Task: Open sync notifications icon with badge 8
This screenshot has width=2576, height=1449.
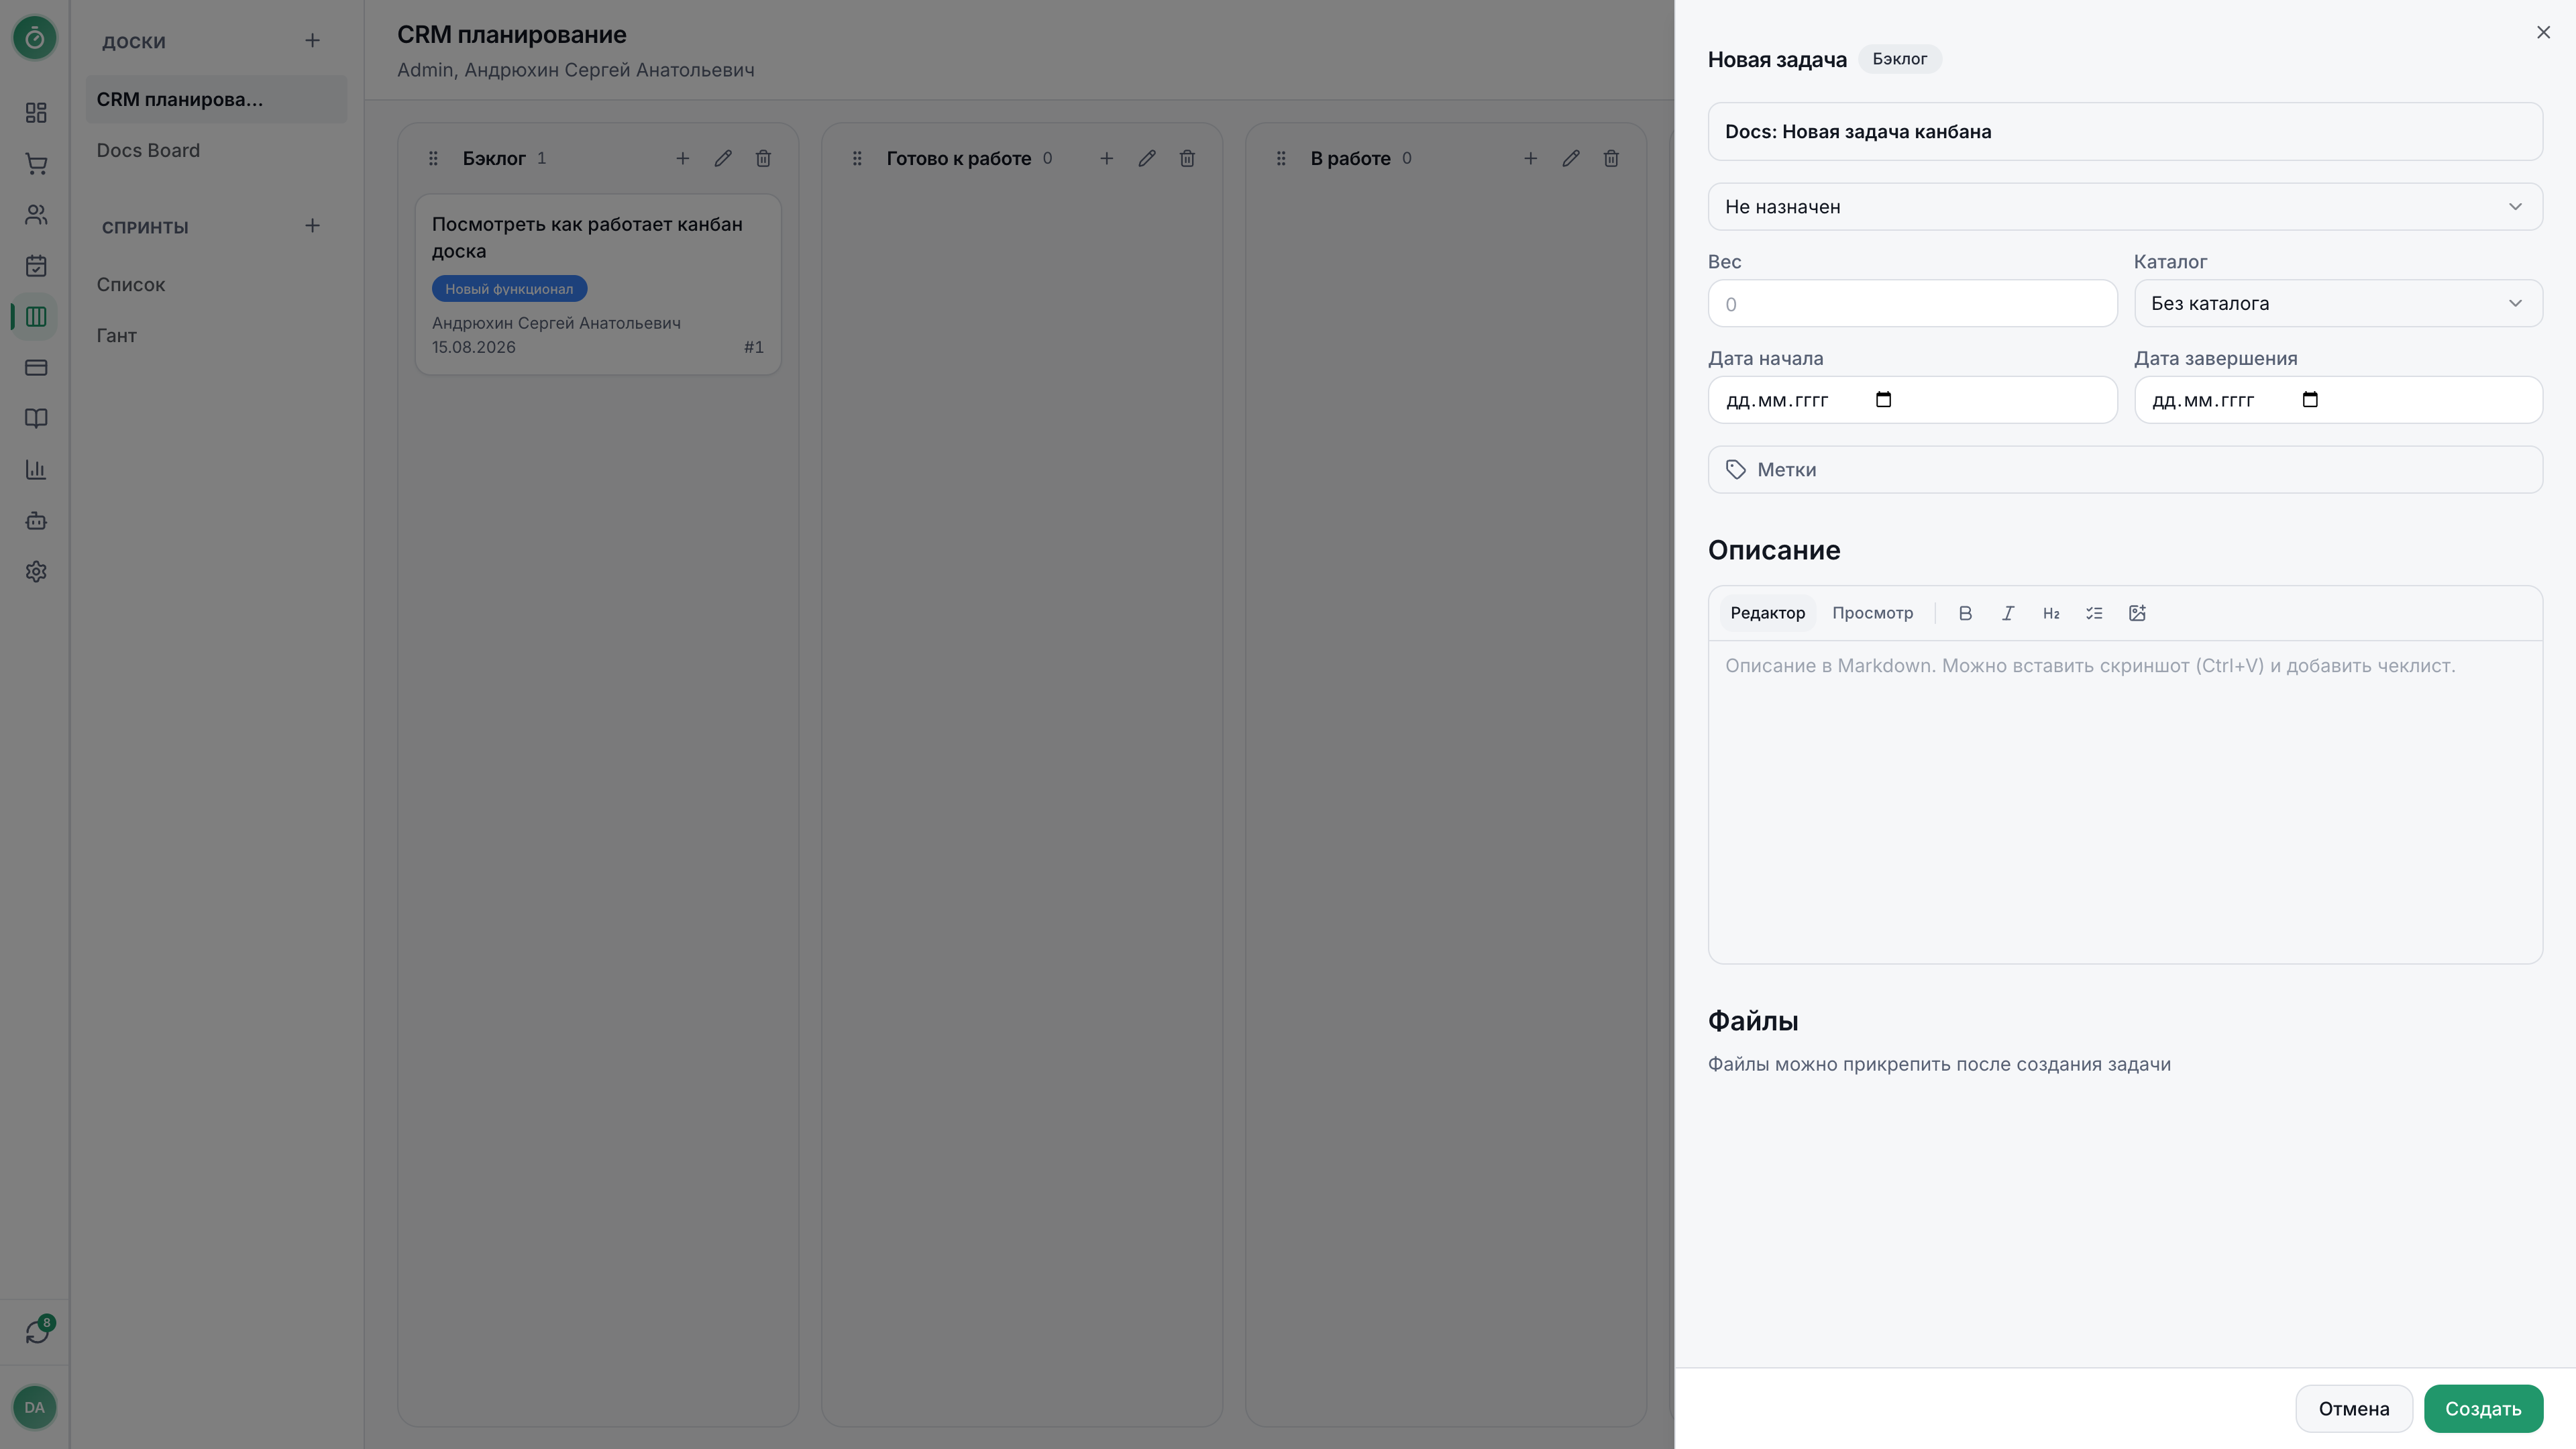Action: (37, 1331)
